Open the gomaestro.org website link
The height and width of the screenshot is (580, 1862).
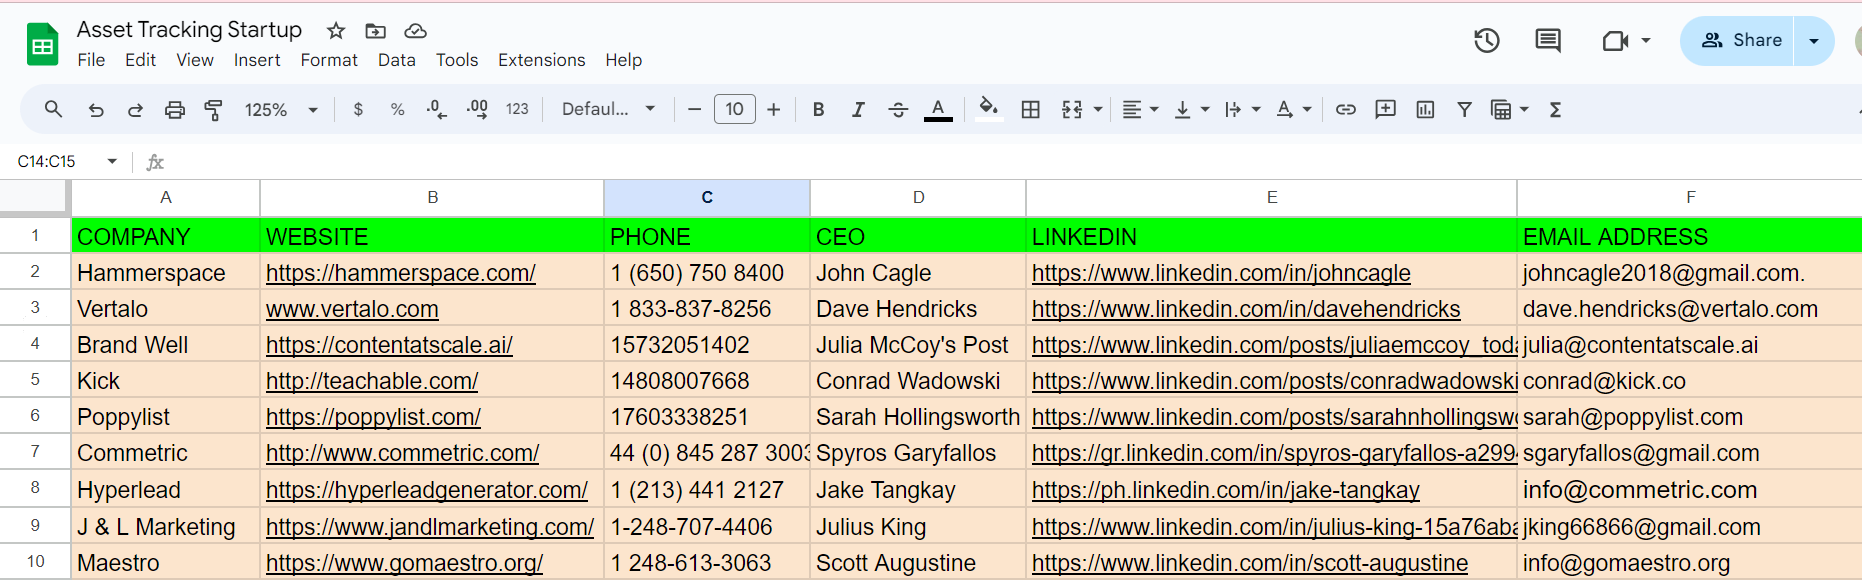404,563
